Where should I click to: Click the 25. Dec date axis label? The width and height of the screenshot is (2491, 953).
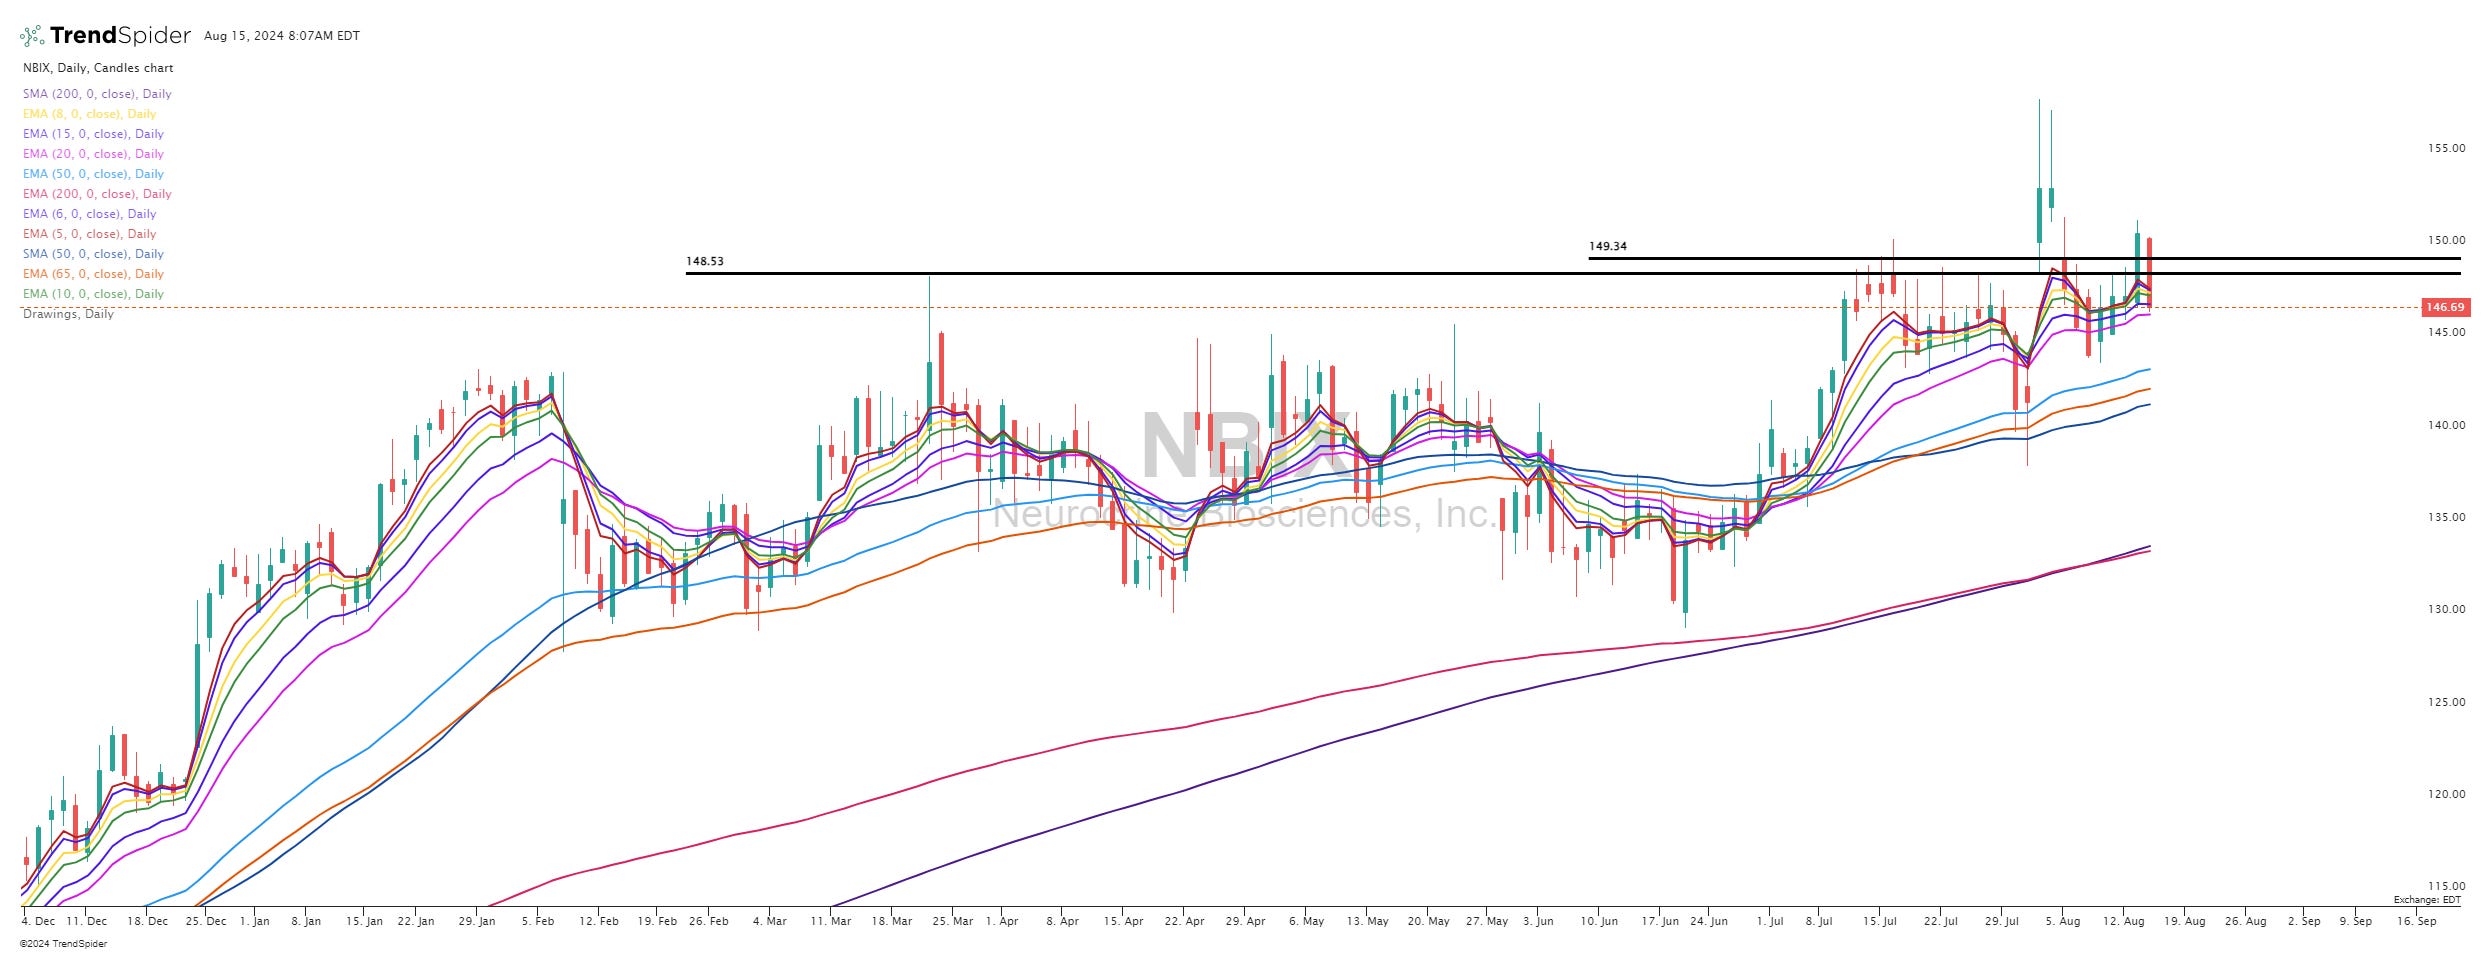point(206,921)
